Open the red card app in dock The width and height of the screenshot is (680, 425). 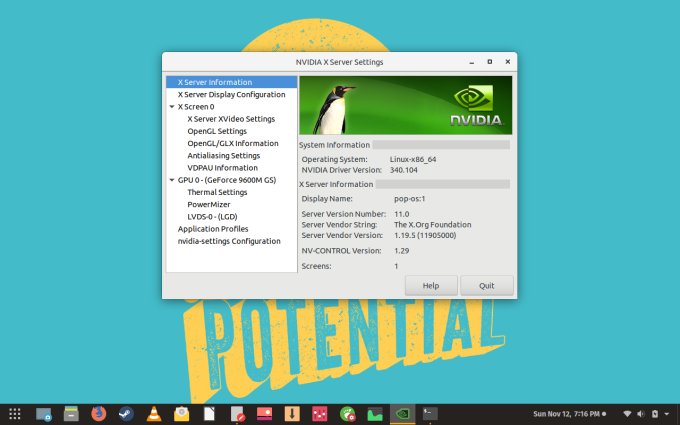265,414
